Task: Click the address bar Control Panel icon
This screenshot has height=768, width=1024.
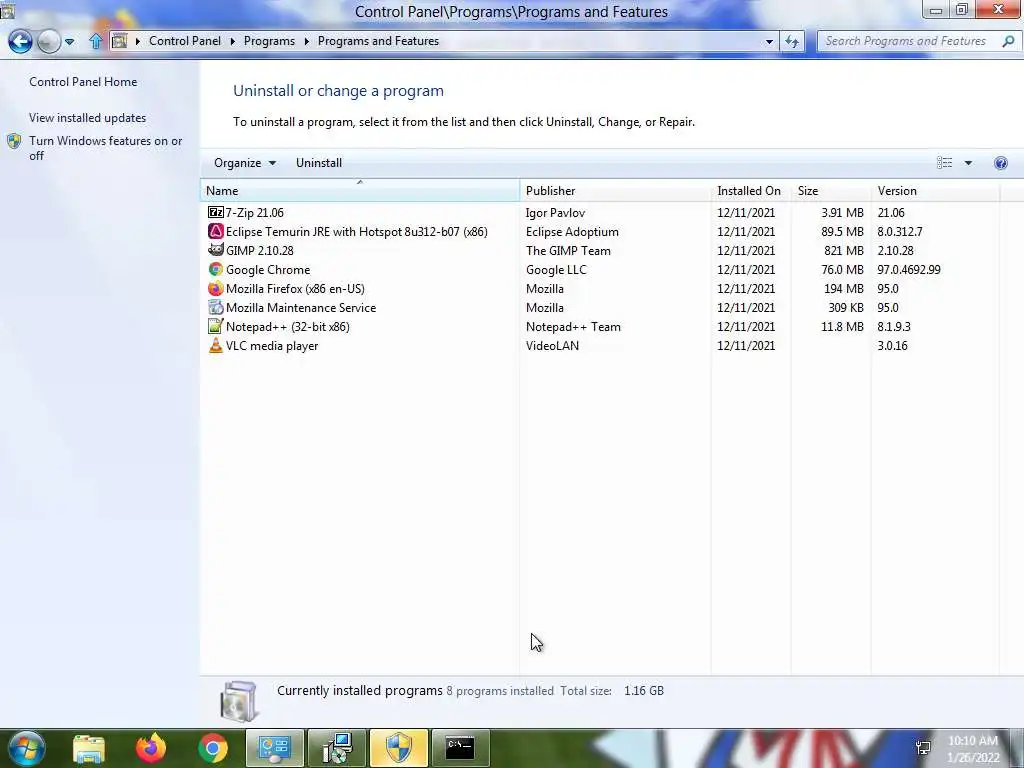Action: (x=120, y=41)
